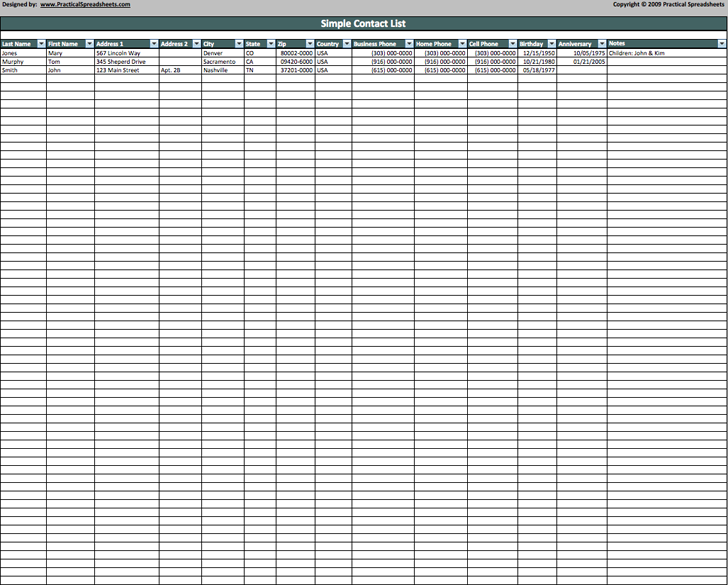This screenshot has width=728, height=585.
Task: Follow the www.PracticalSpreadsheets.com link
Action: point(85,5)
